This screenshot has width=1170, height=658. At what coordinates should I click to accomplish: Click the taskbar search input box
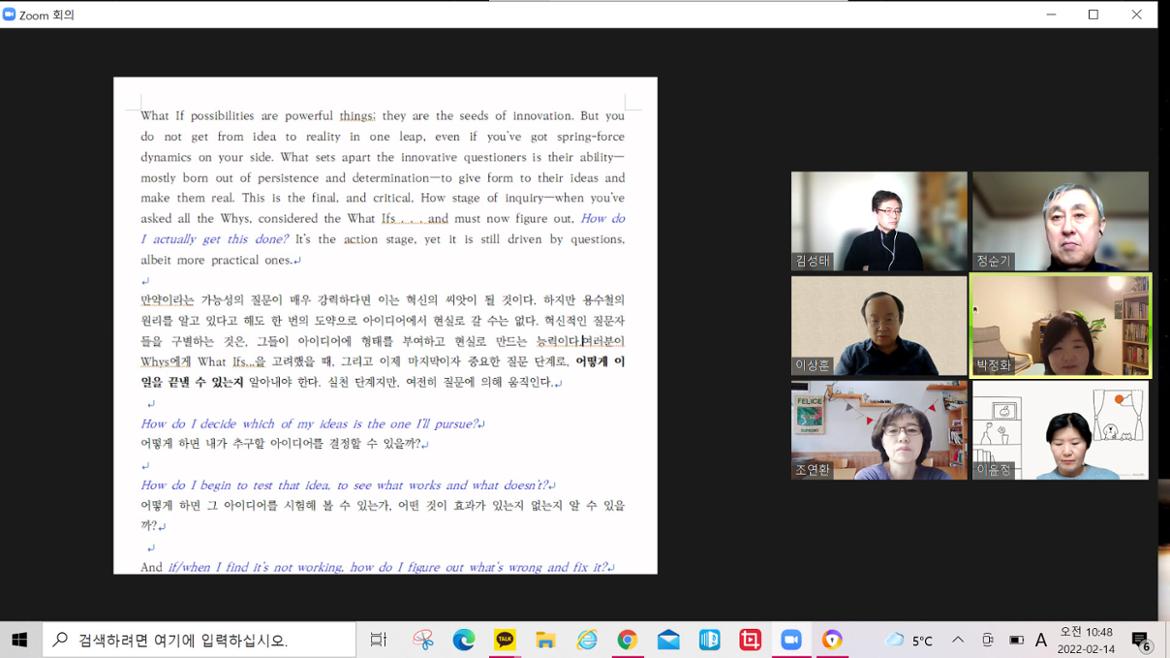point(200,640)
